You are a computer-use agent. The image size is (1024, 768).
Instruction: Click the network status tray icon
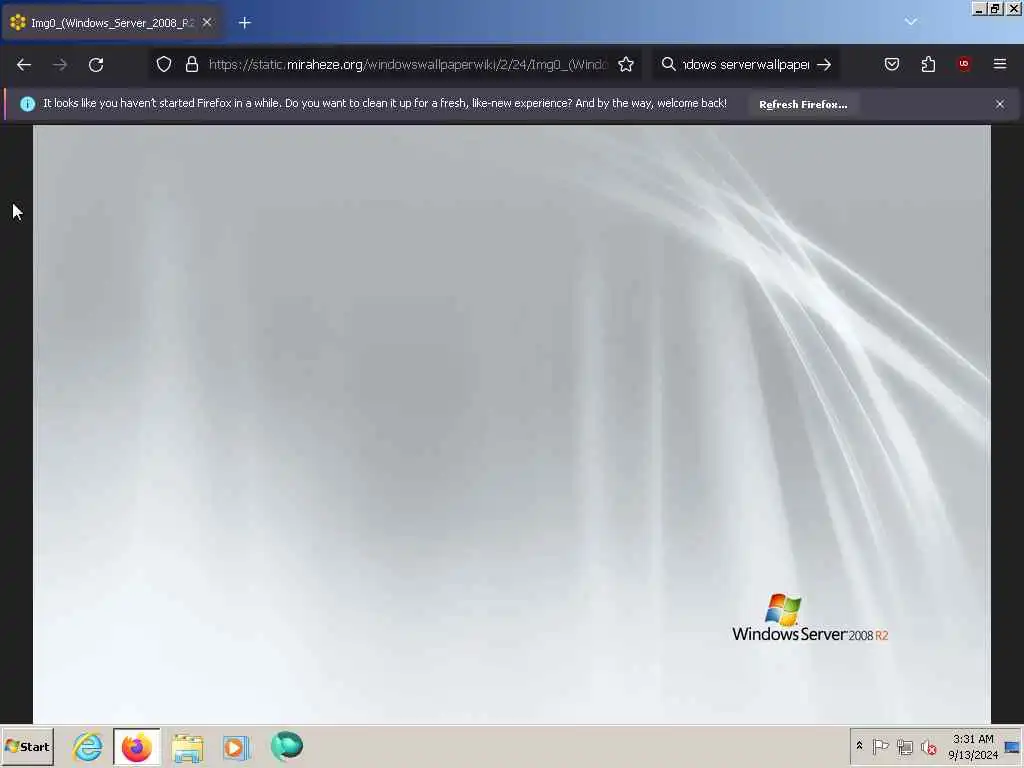click(904, 747)
